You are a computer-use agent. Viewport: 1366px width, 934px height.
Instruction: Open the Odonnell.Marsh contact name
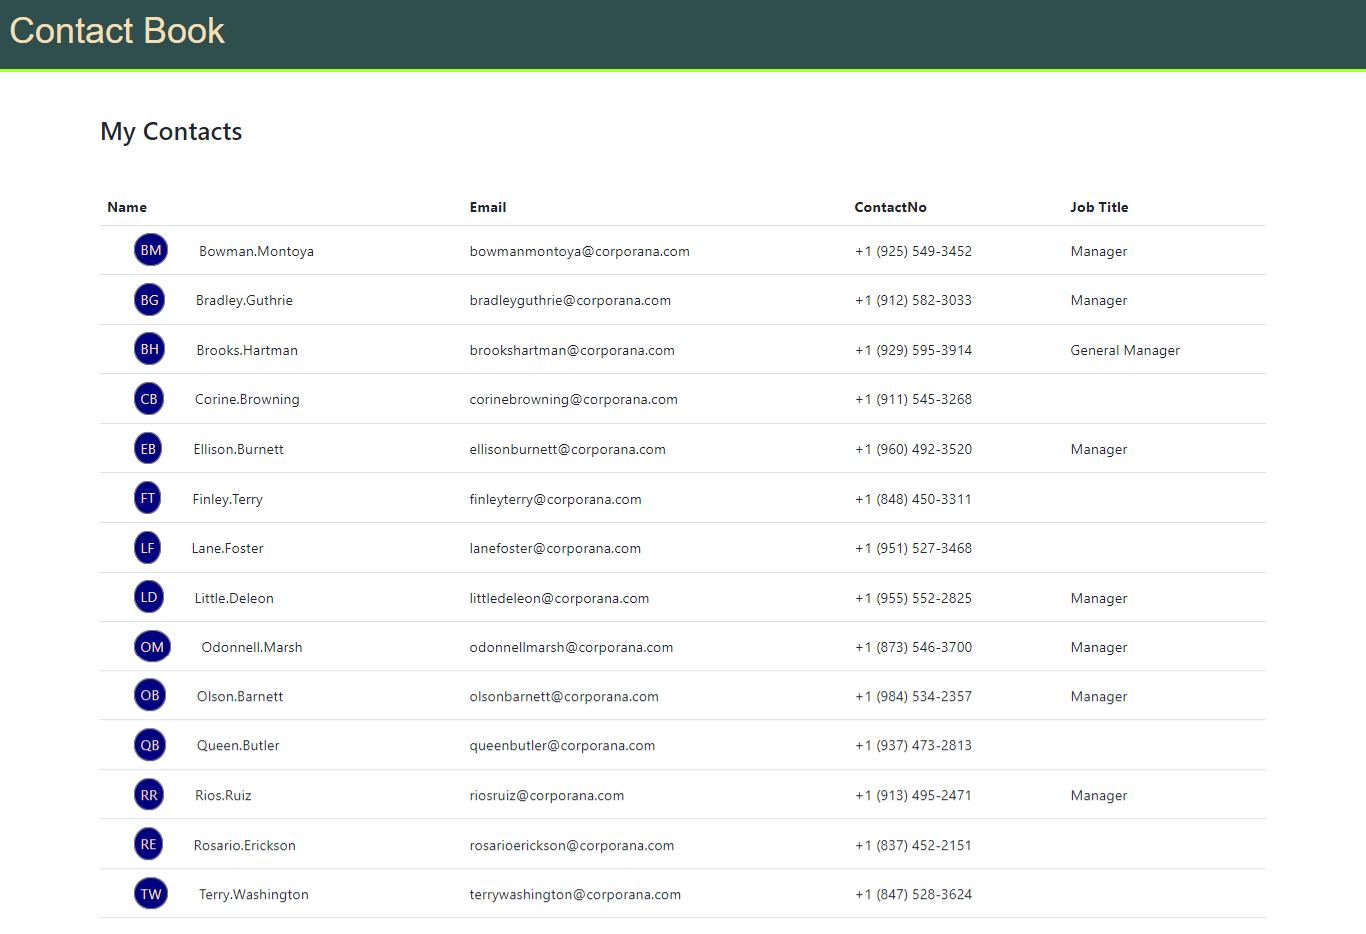(x=252, y=647)
